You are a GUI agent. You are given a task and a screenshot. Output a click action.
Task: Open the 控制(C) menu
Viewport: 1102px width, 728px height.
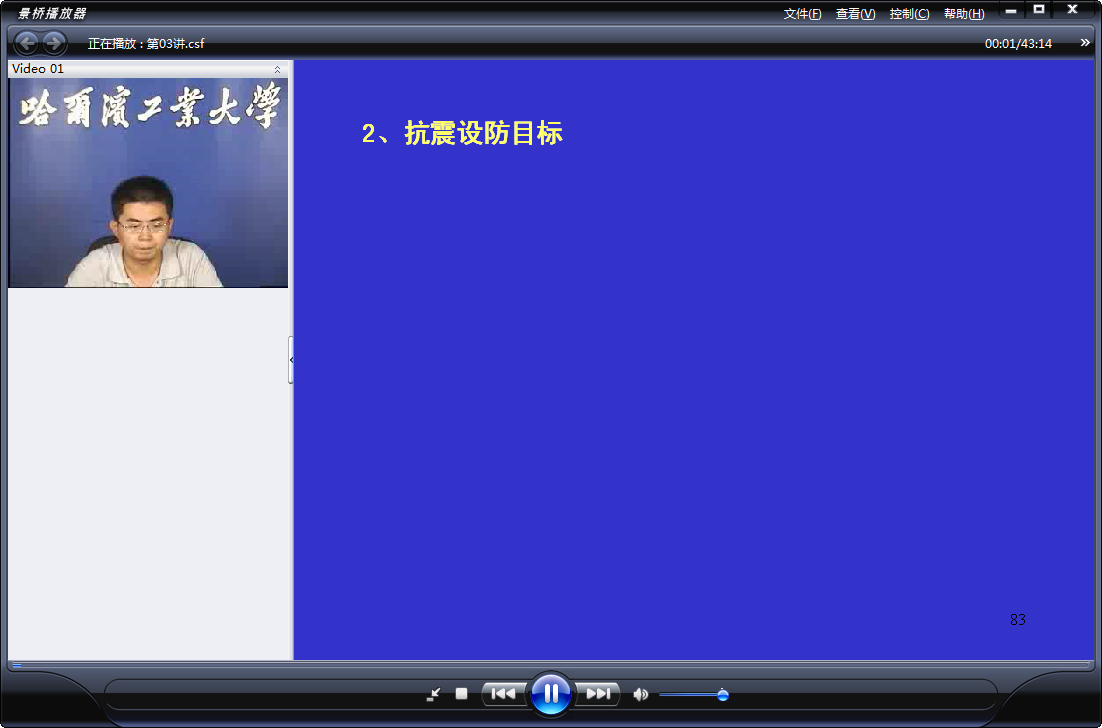909,14
